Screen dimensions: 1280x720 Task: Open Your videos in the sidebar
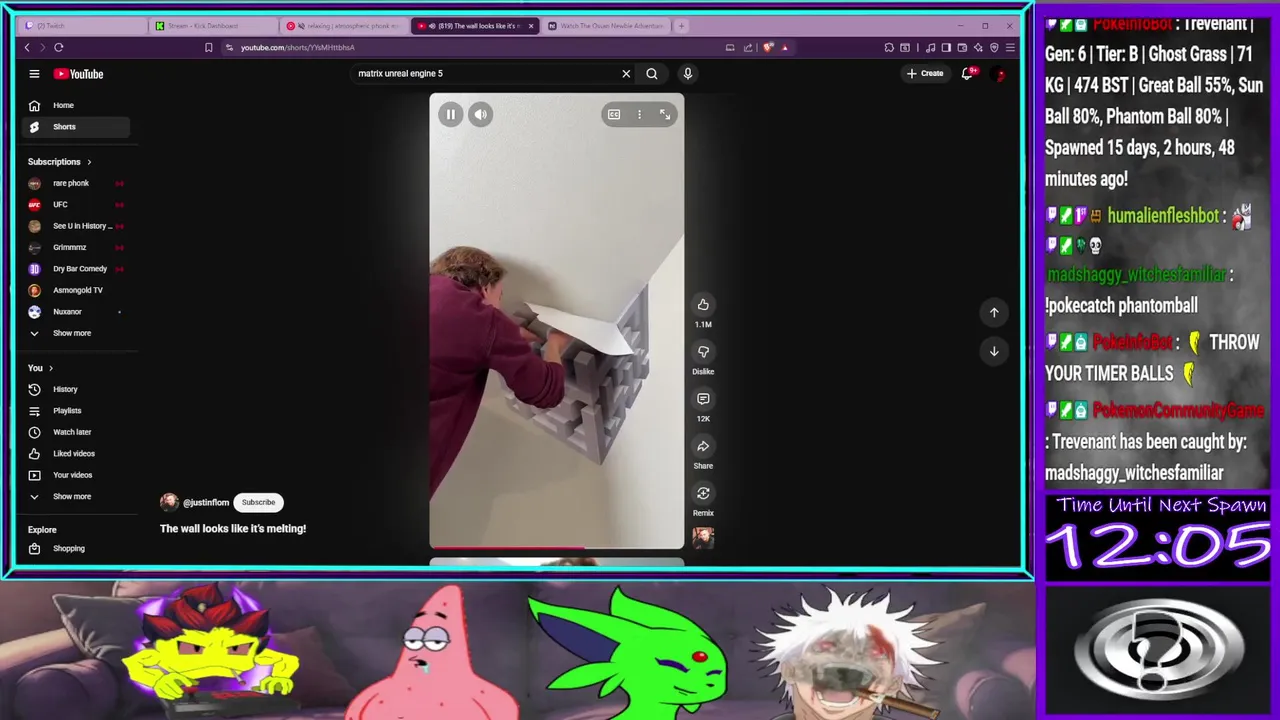[76, 475]
